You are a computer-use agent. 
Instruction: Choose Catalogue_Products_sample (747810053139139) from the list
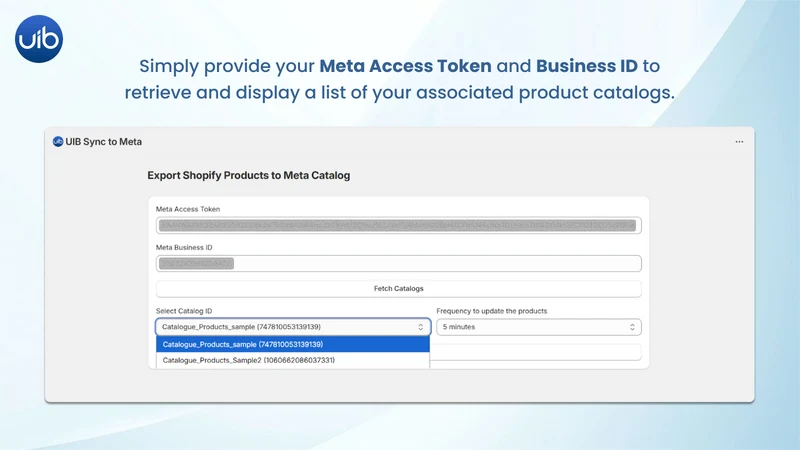click(x=293, y=344)
